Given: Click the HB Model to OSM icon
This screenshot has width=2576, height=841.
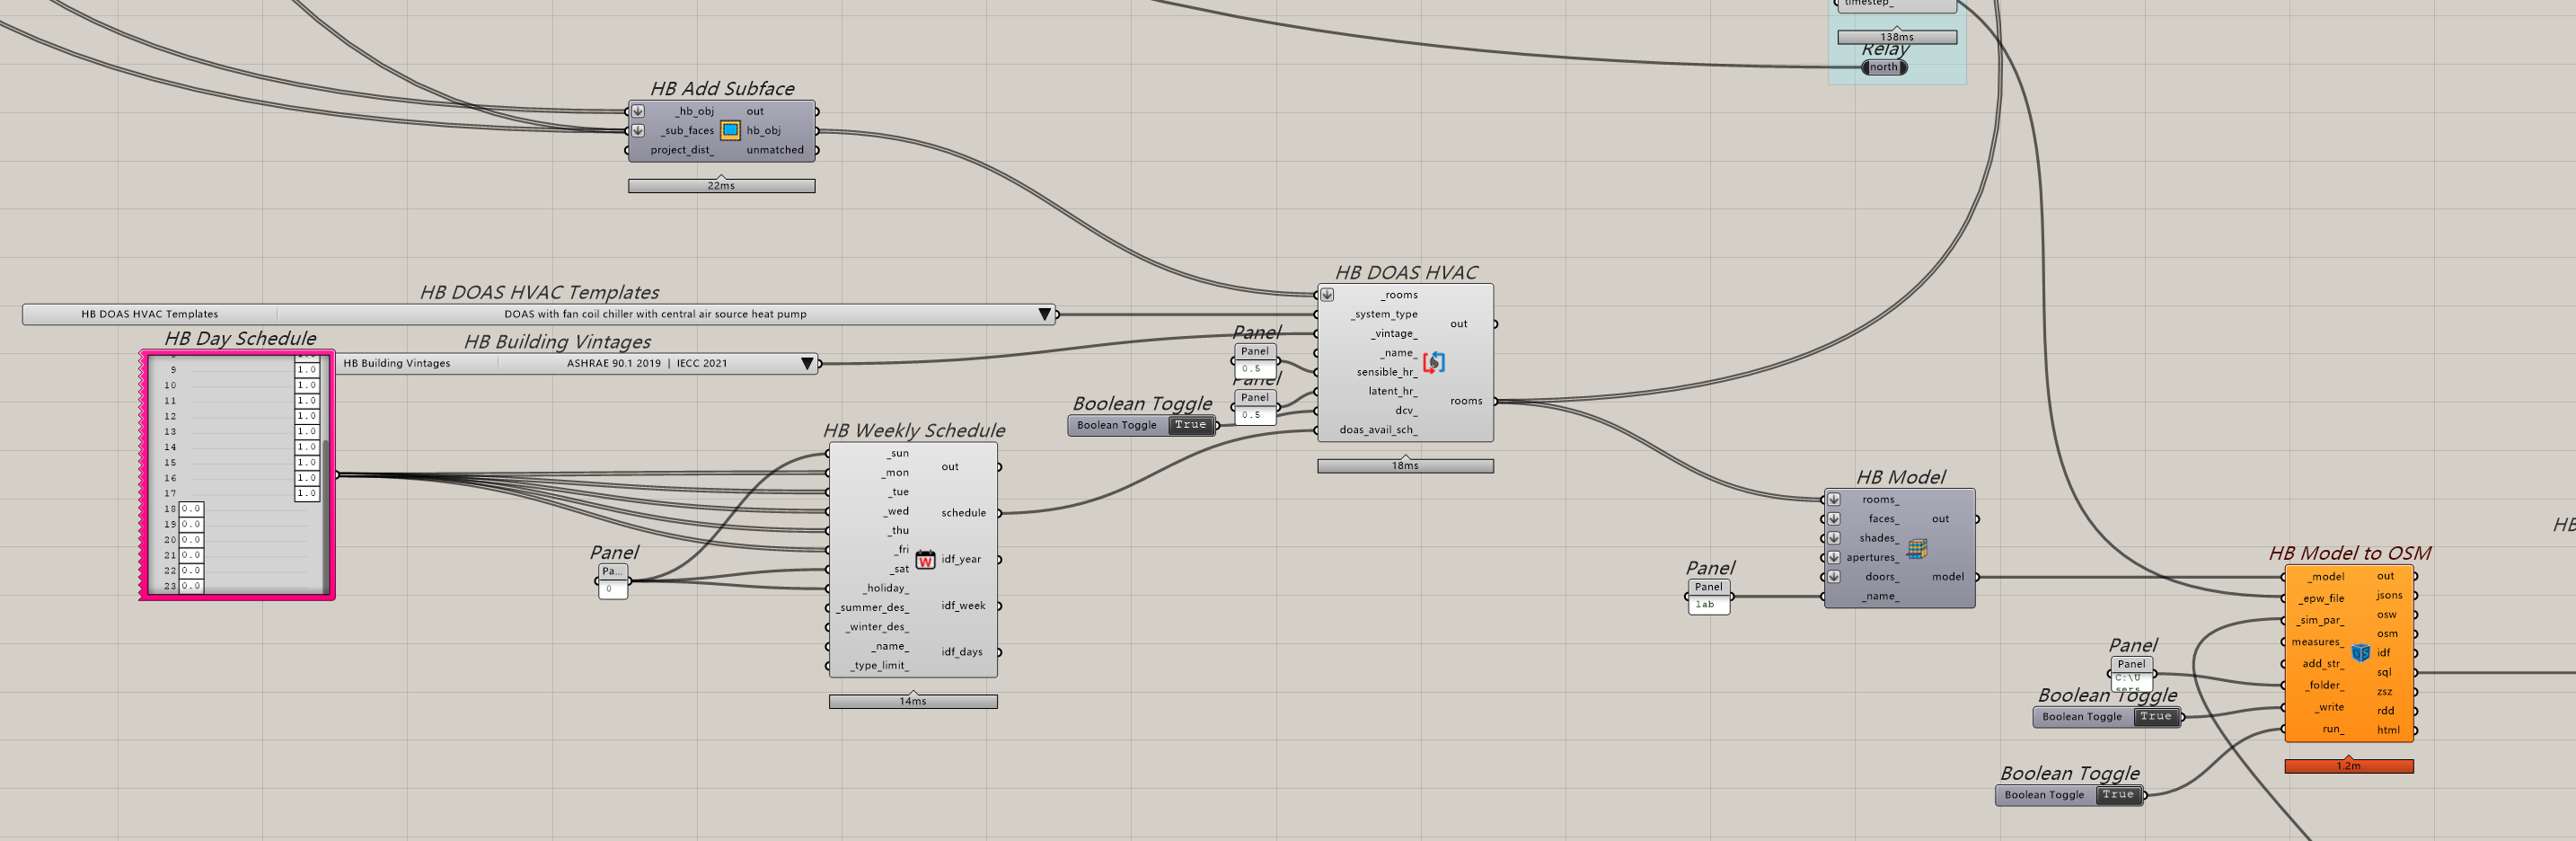Looking at the screenshot, I should [2360, 652].
